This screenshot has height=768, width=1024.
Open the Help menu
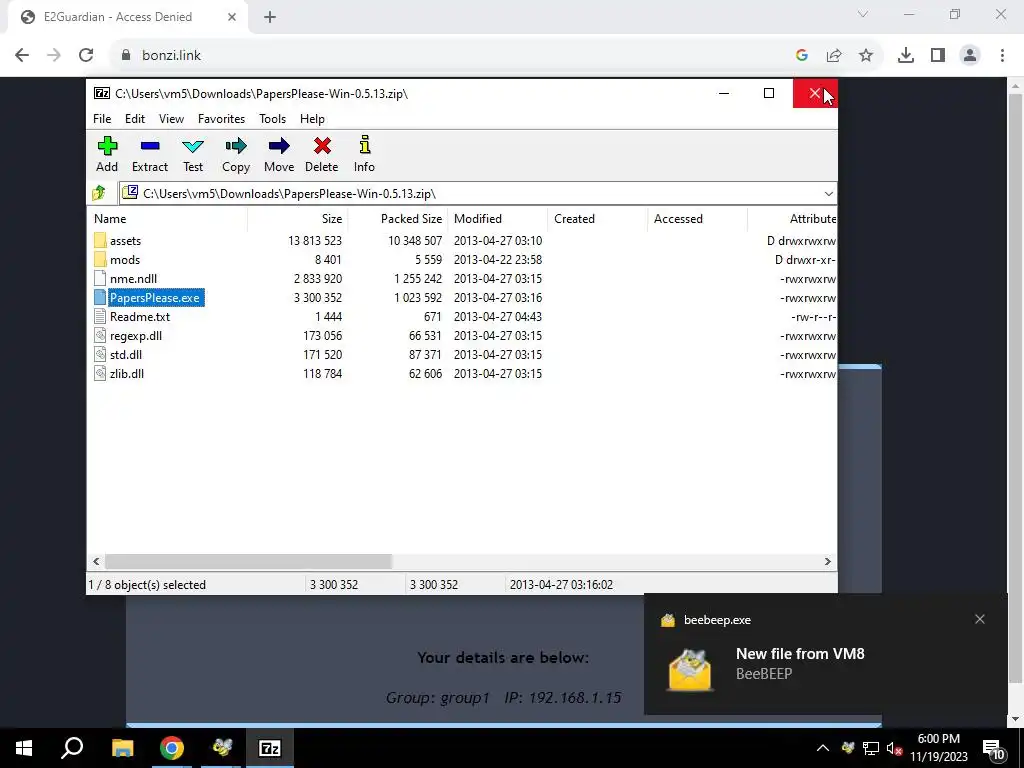tap(312, 119)
